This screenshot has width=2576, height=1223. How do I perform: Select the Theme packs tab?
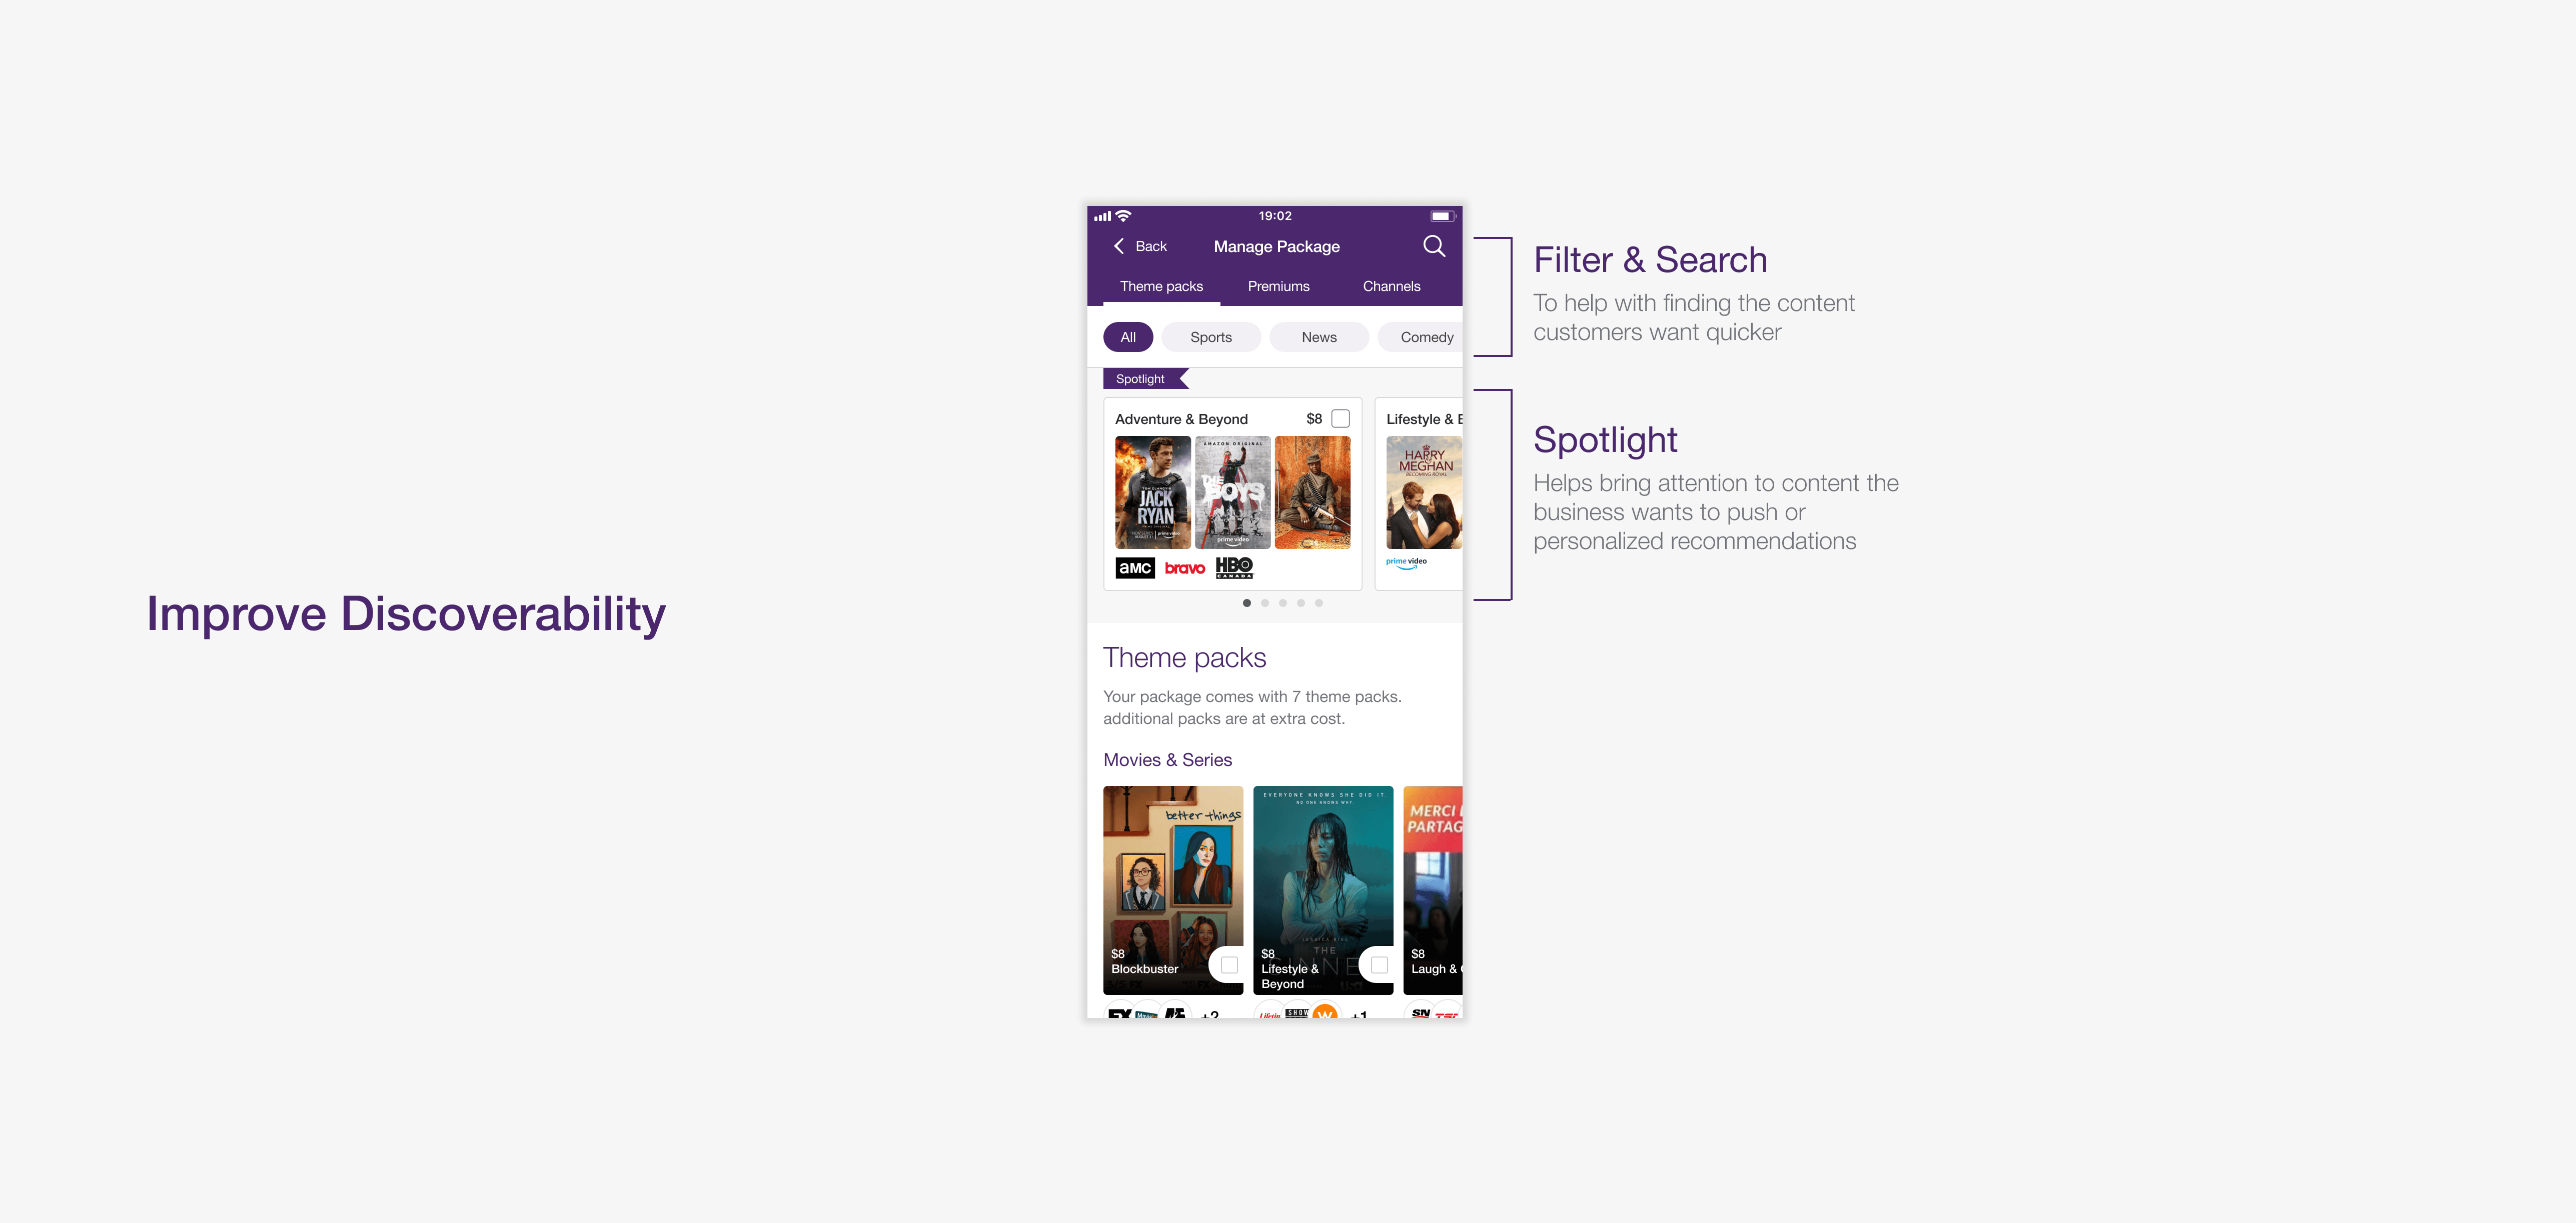tap(1161, 286)
